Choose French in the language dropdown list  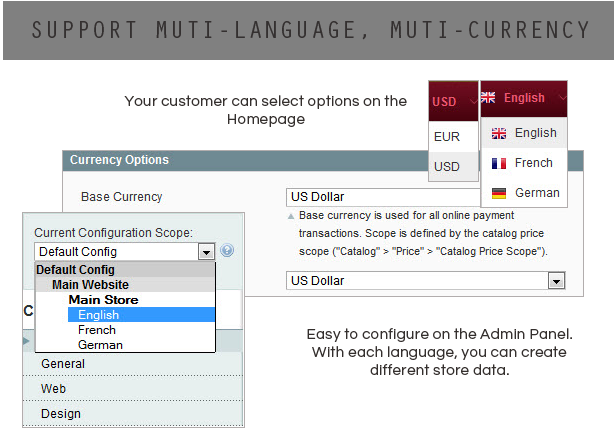click(524, 163)
